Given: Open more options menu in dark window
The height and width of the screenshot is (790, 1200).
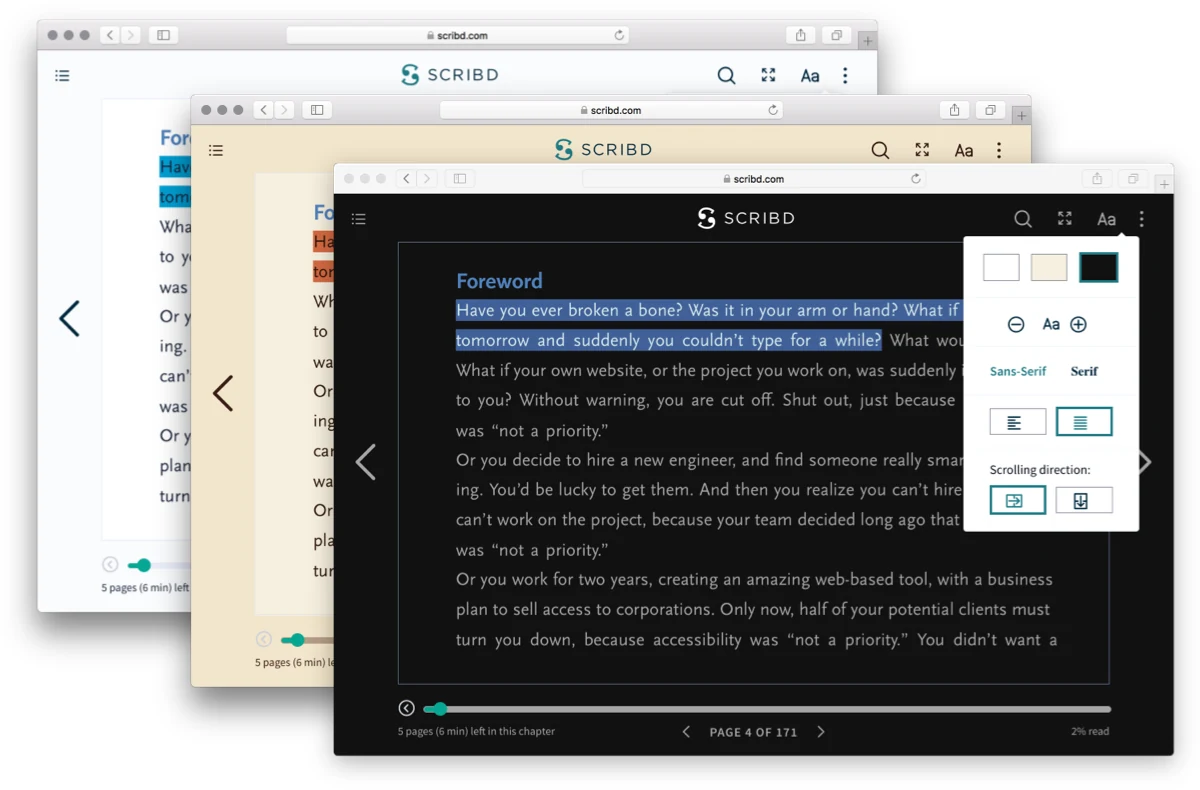Looking at the screenshot, I should (x=1141, y=219).
